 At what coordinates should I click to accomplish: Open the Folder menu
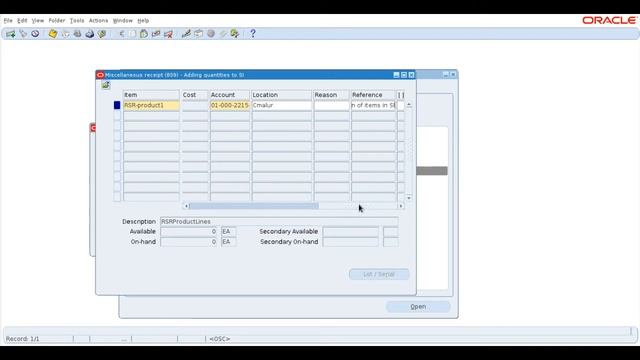pos(57,20)
